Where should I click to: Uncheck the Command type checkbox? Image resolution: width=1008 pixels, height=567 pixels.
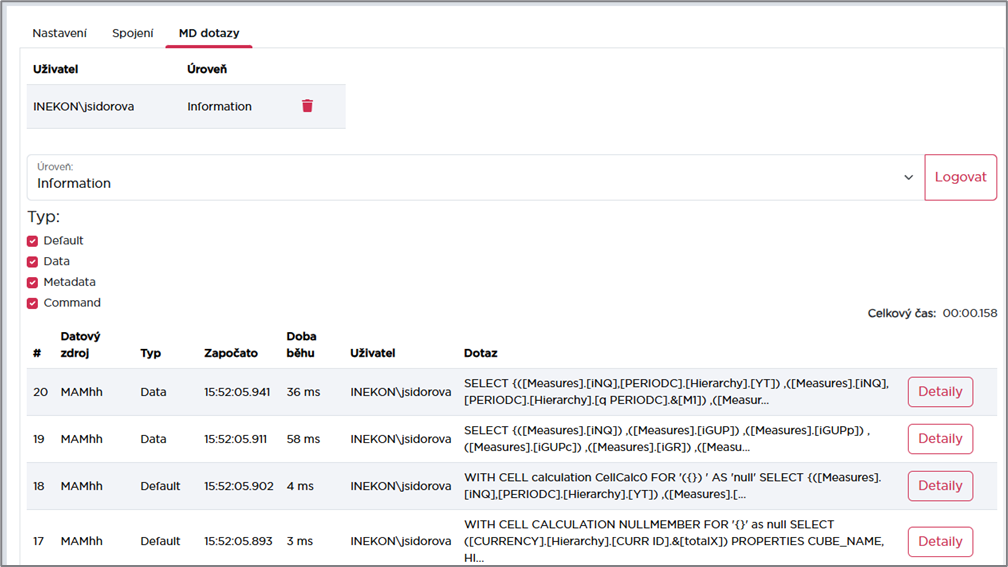click(x=32, y=303)
